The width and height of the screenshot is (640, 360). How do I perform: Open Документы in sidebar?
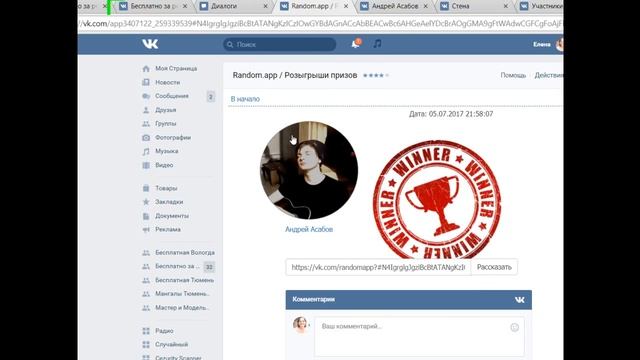tap(172, 216)
